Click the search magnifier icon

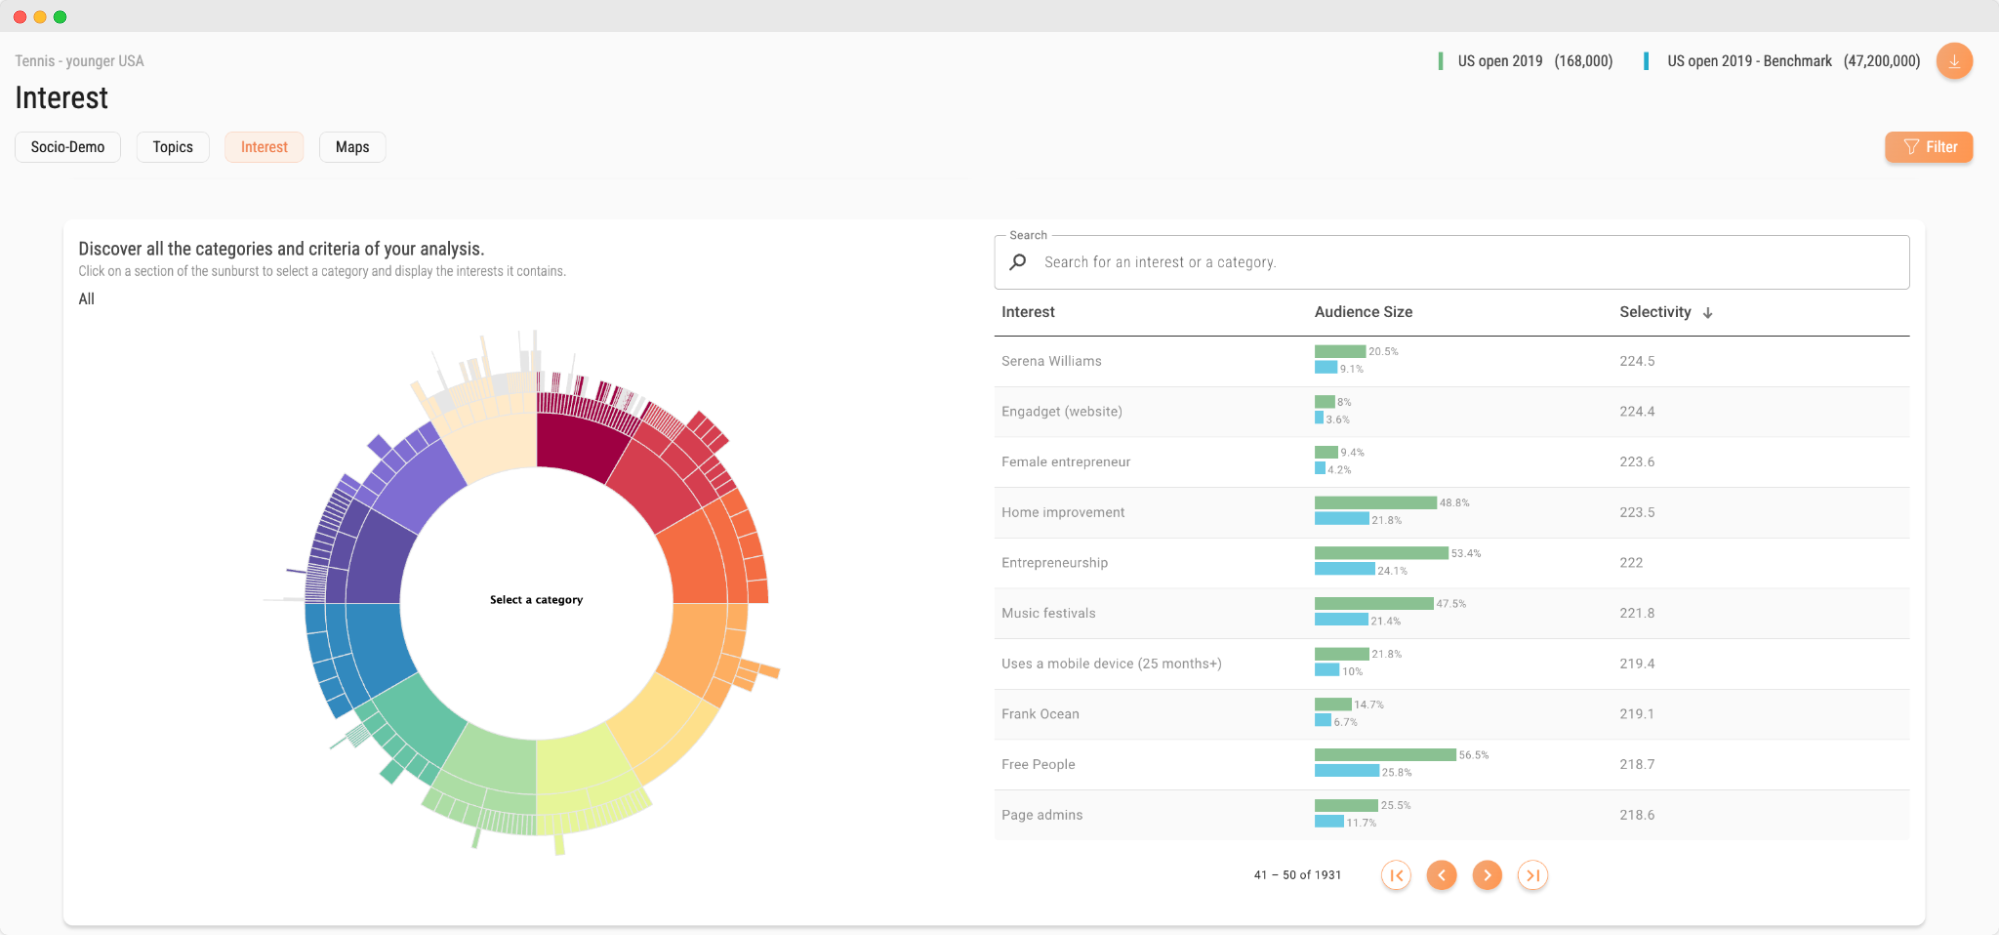[1018, 262]
